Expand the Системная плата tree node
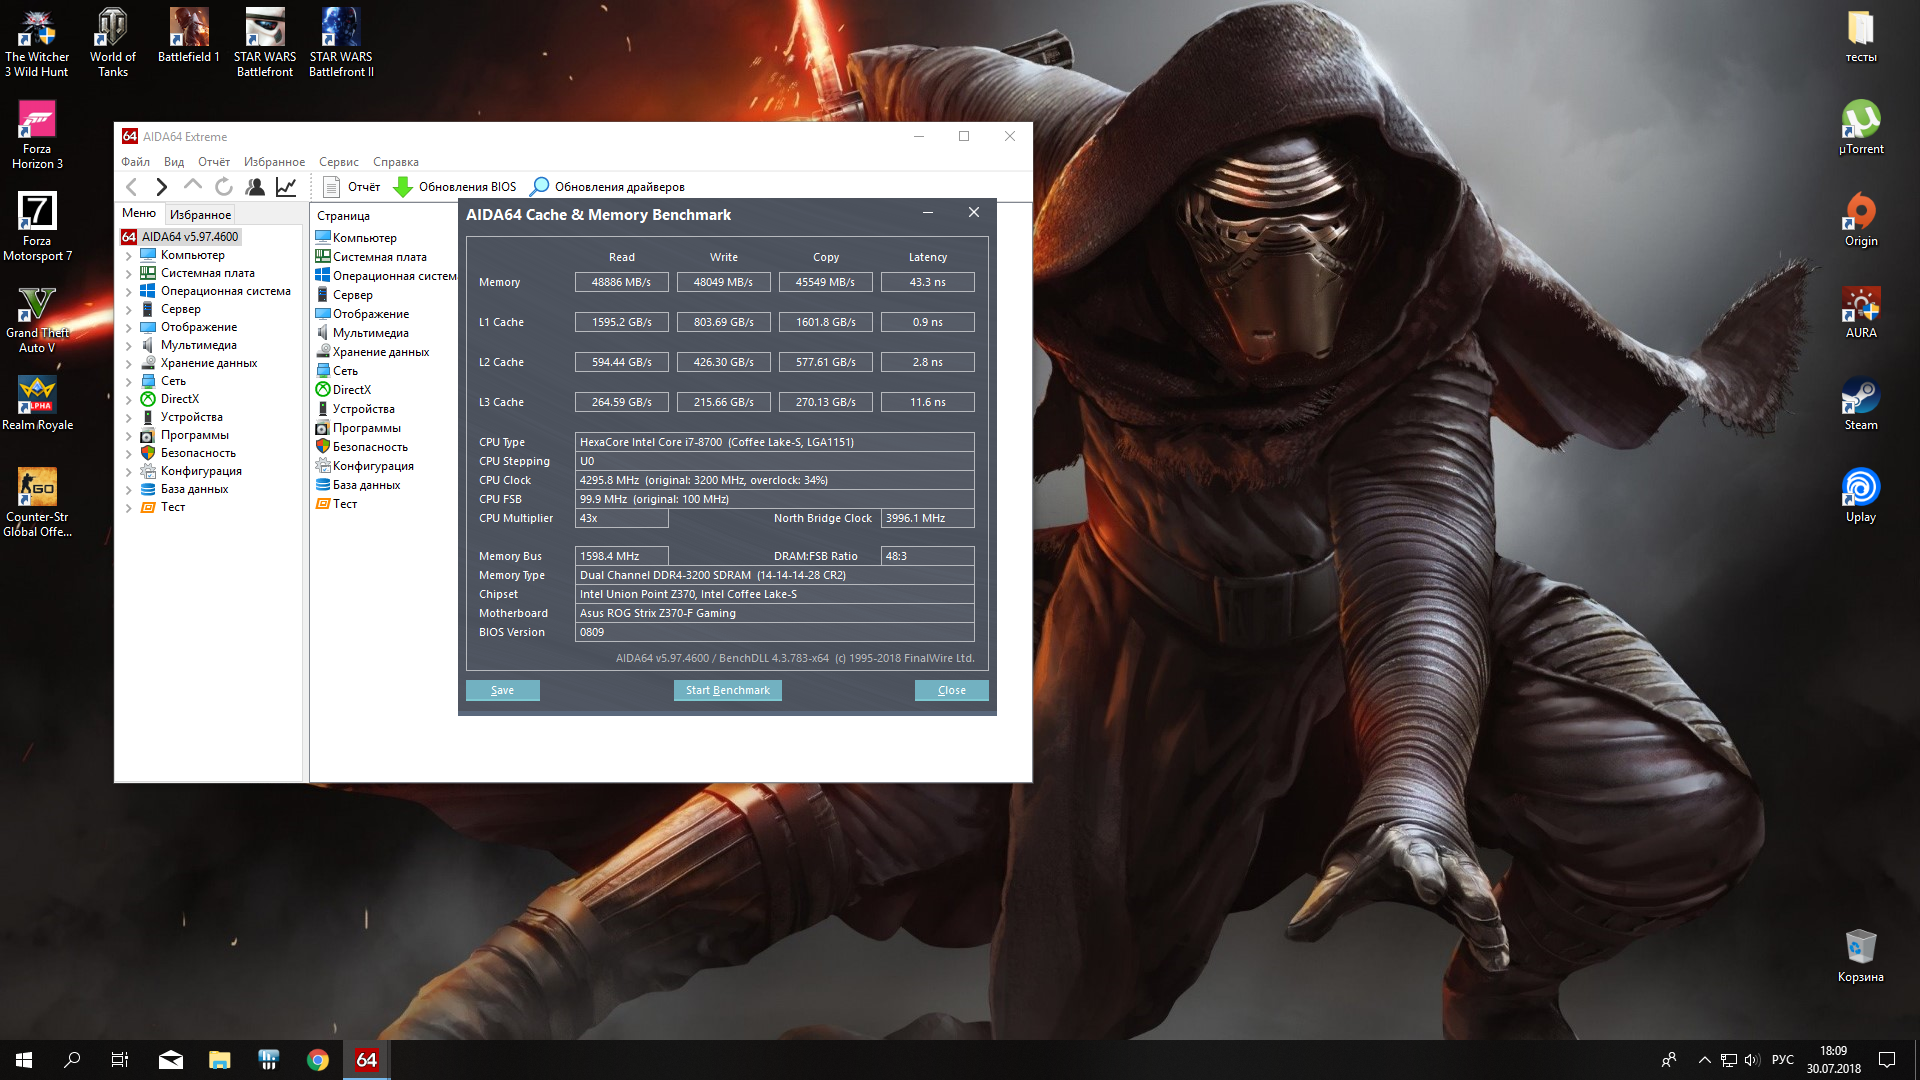 point(129,274)
